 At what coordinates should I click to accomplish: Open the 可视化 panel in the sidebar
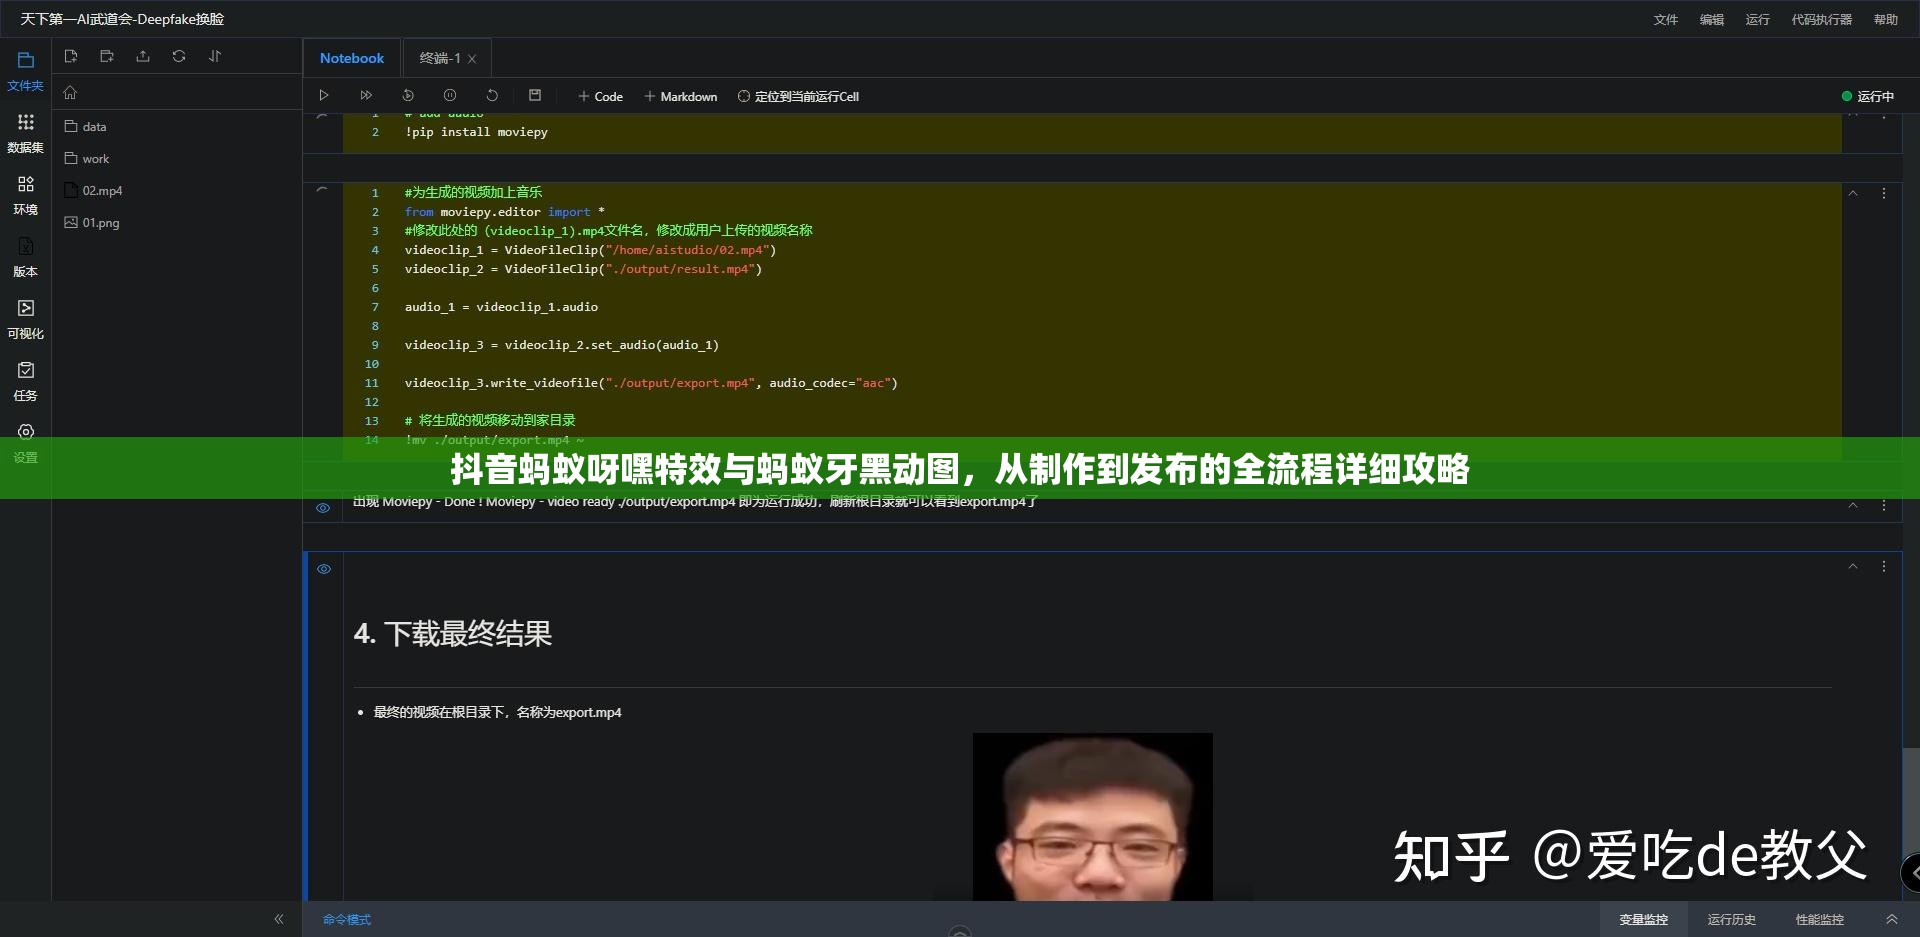pos(25,318)
